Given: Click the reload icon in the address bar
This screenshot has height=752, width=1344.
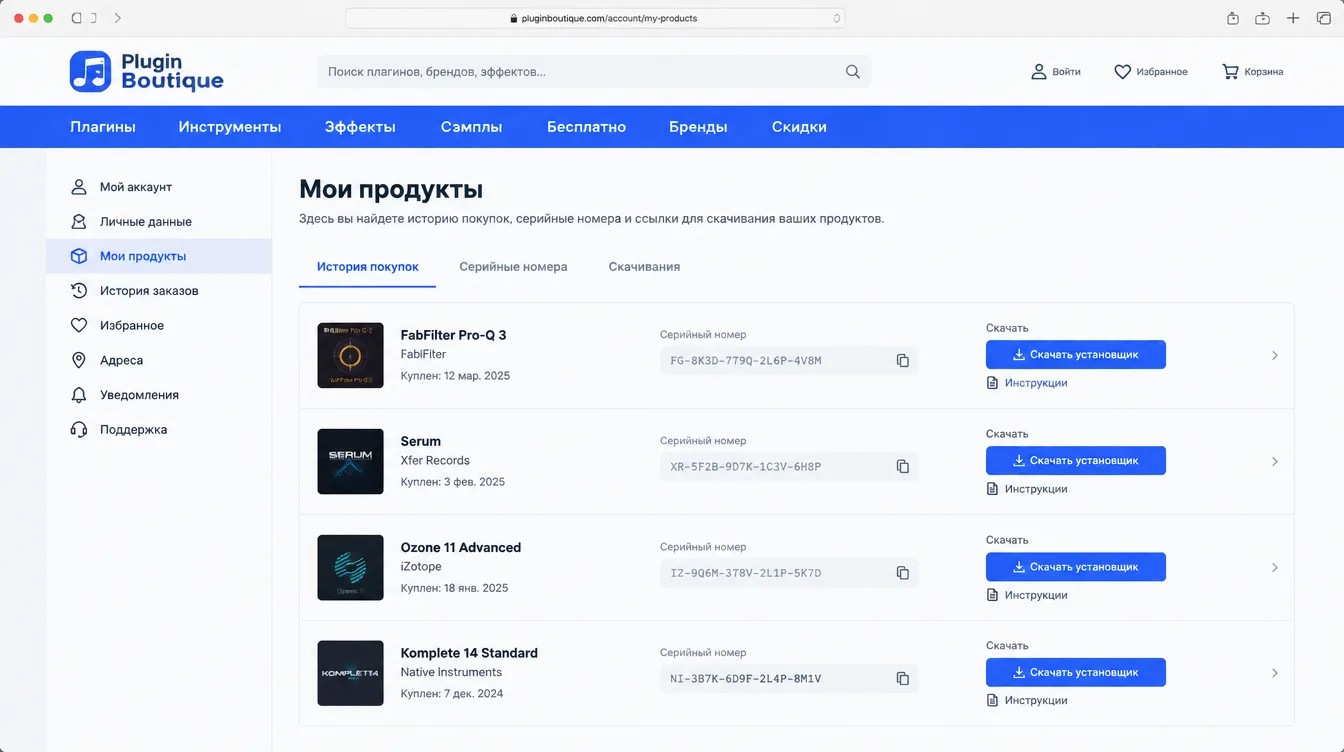Looking at the screenshot, I should tap(836, 18).
